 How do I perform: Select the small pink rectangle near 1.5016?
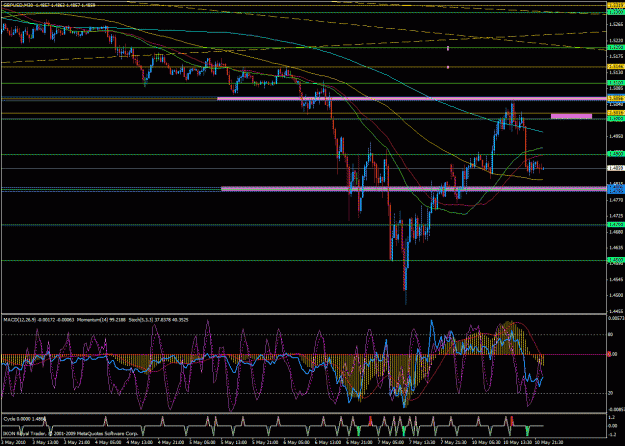571,116
